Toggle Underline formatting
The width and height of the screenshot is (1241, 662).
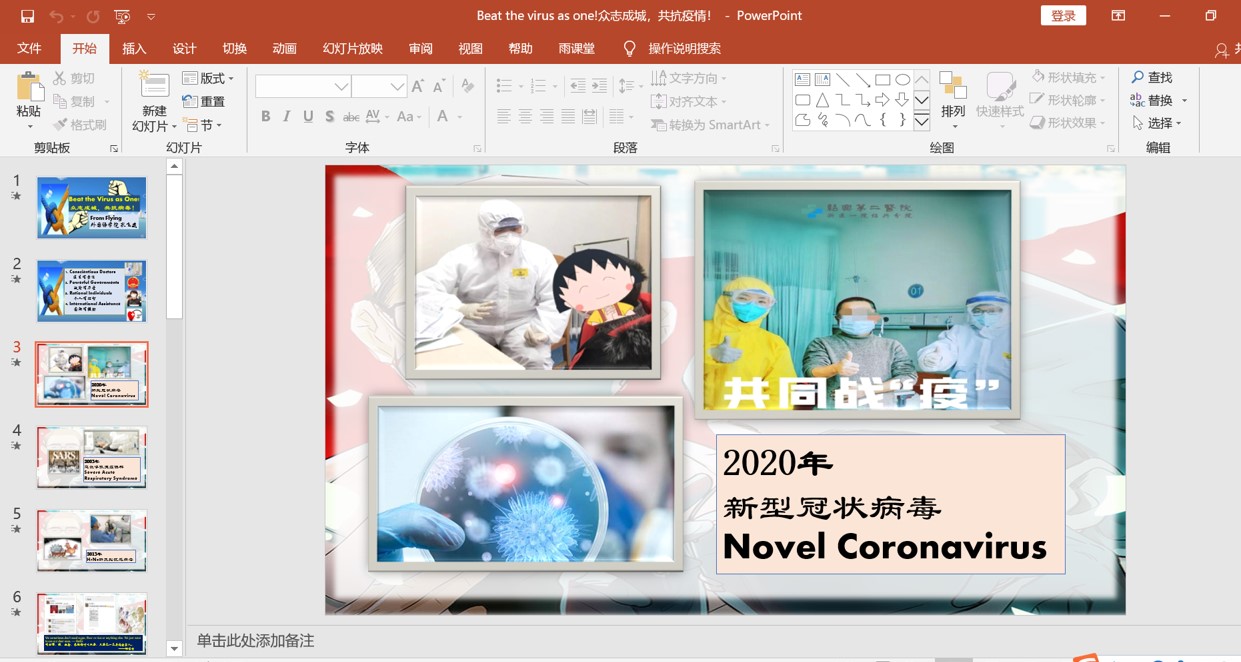pos(308,117)
